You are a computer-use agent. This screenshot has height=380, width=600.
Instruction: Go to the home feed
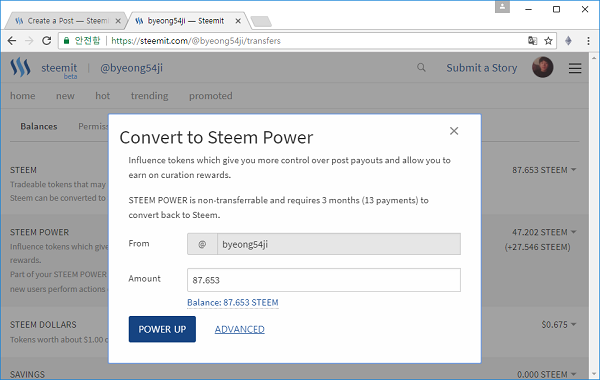coord(23,96)
